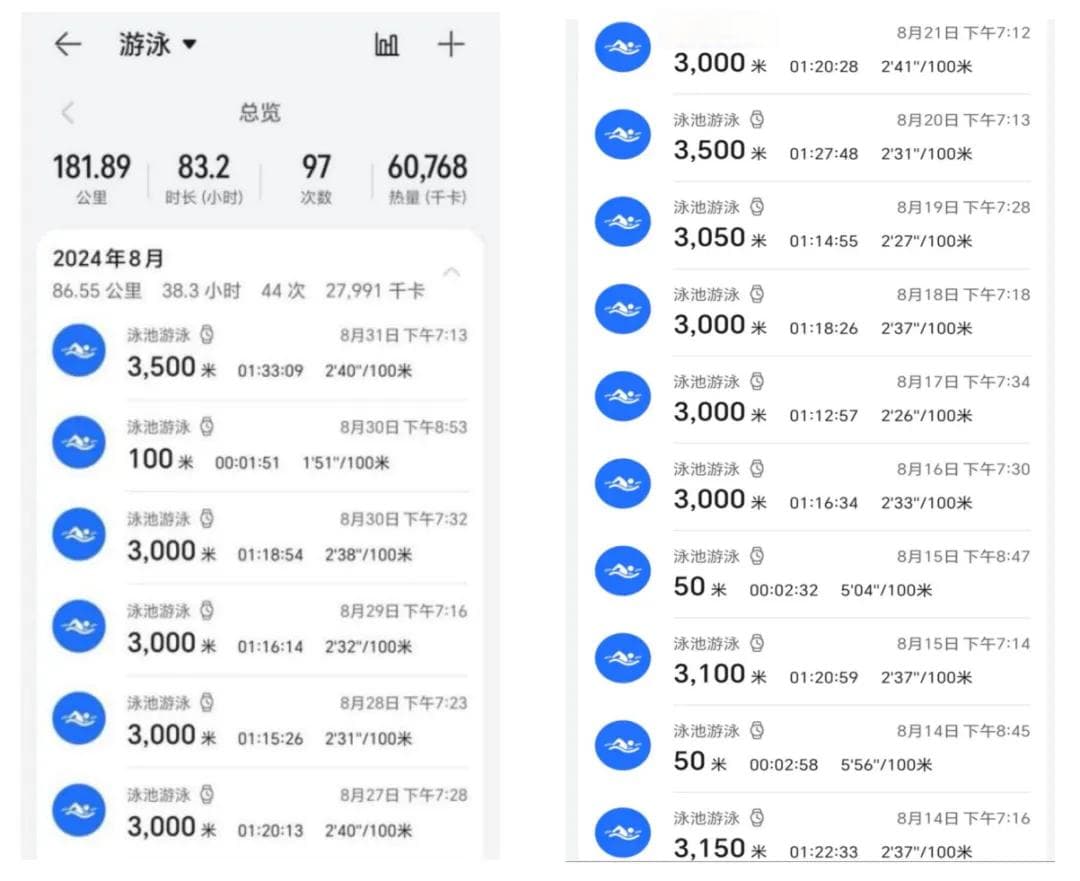Image resolution: width=1080 pixels, height=881 pixels.
Task: Click the 97 次数 count value
Action: (316, 178)
